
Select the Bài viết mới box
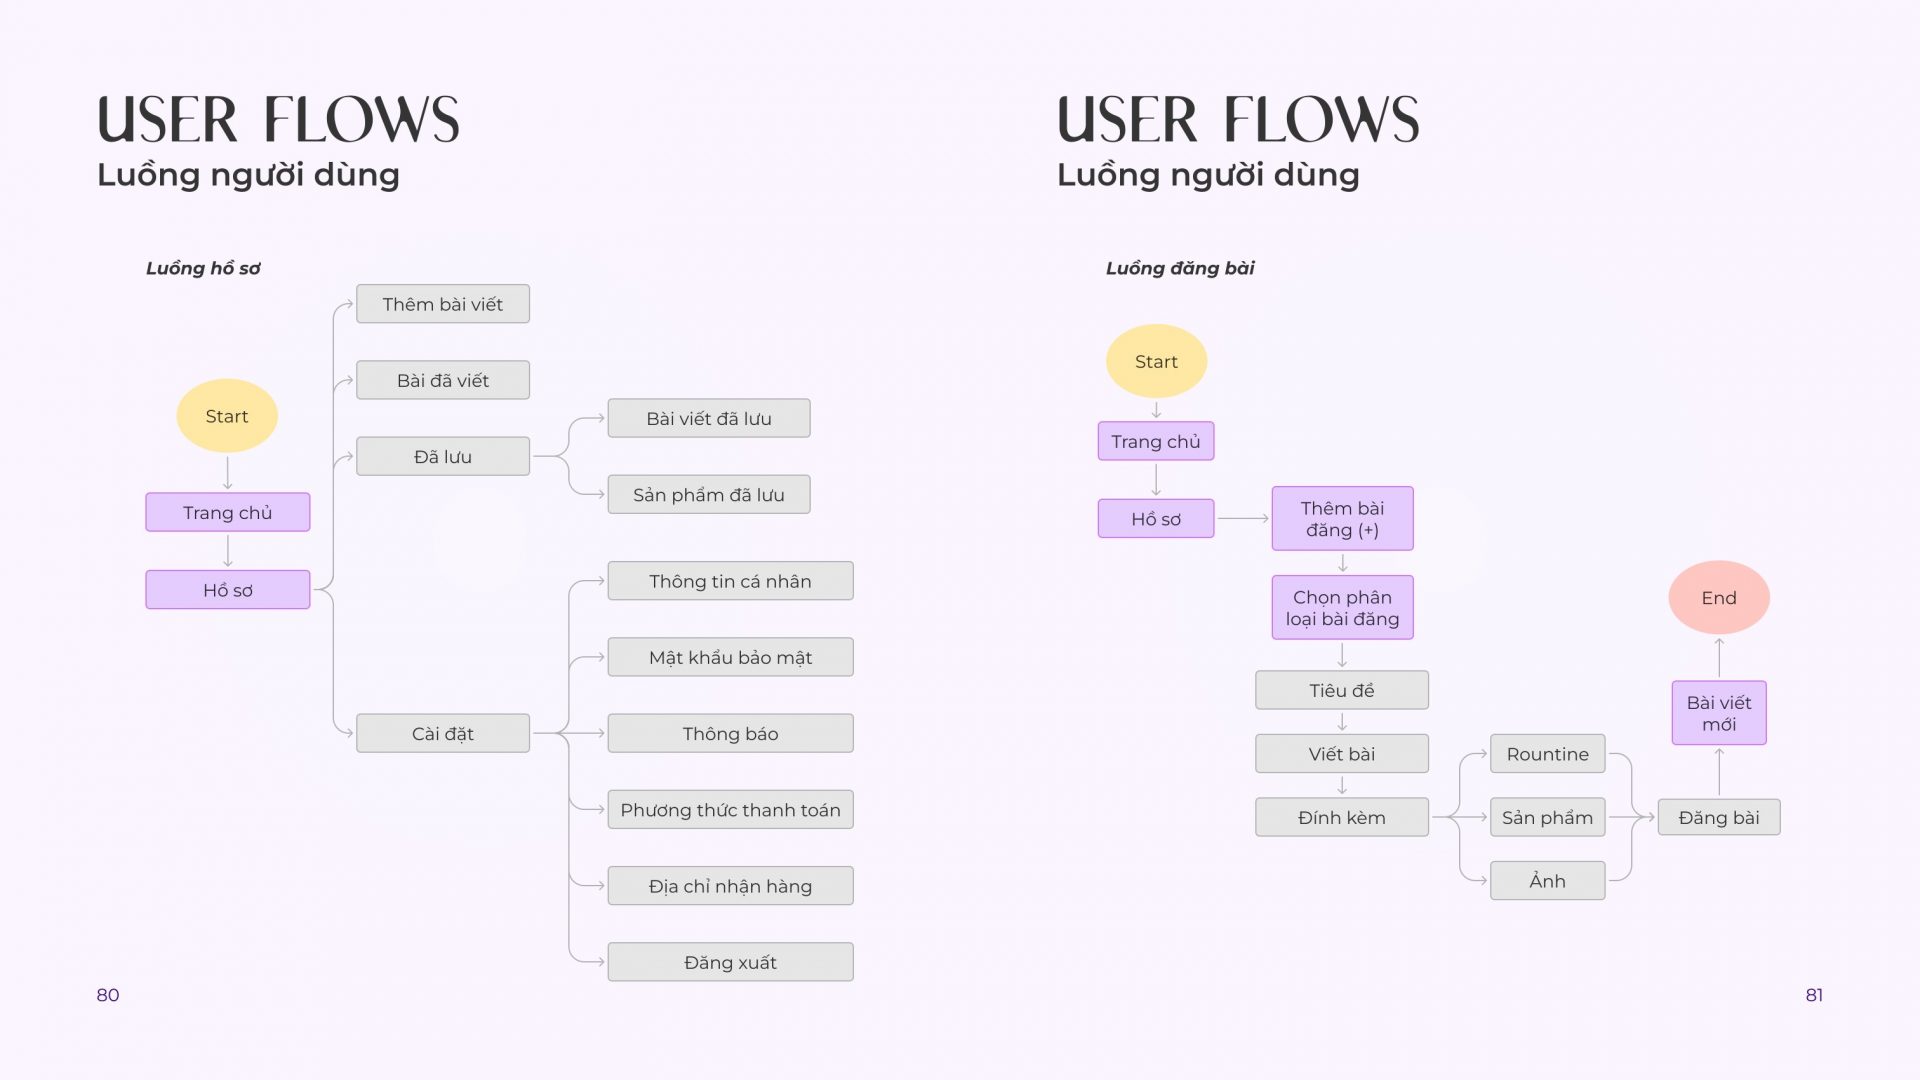click(x=1719, y=713)
